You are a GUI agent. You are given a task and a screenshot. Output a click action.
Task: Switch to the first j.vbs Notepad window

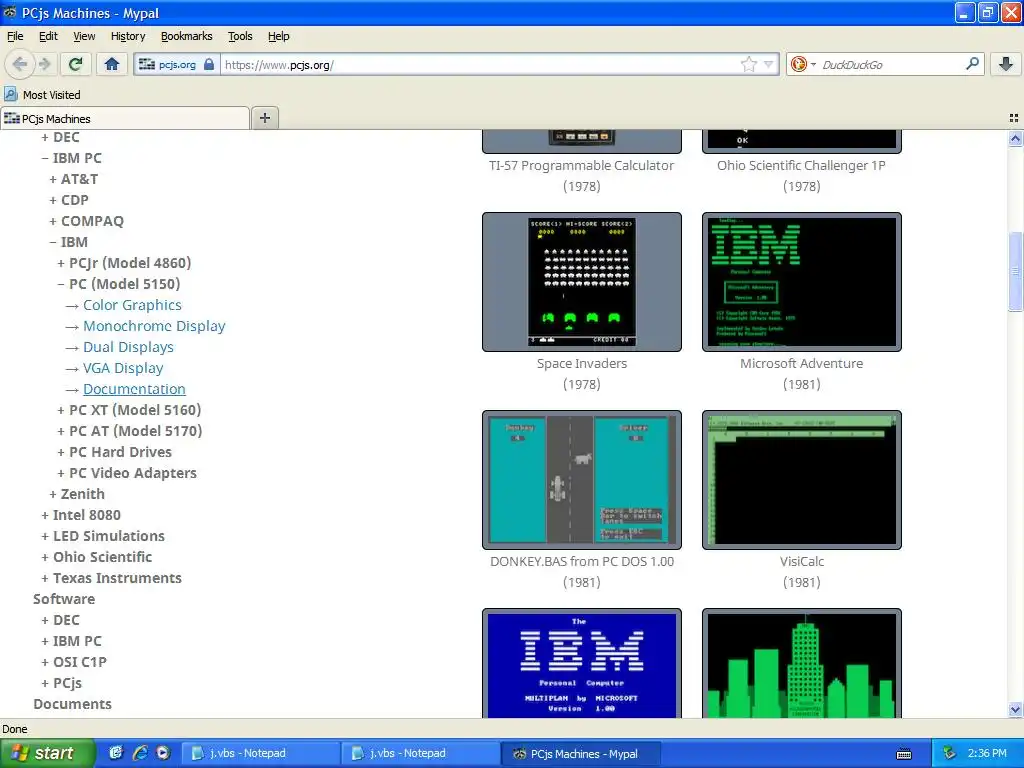(x=259, y=753)
